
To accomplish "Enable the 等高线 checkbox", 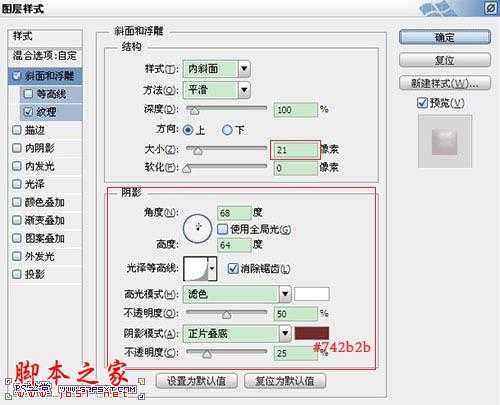I will tap(28, 94).
